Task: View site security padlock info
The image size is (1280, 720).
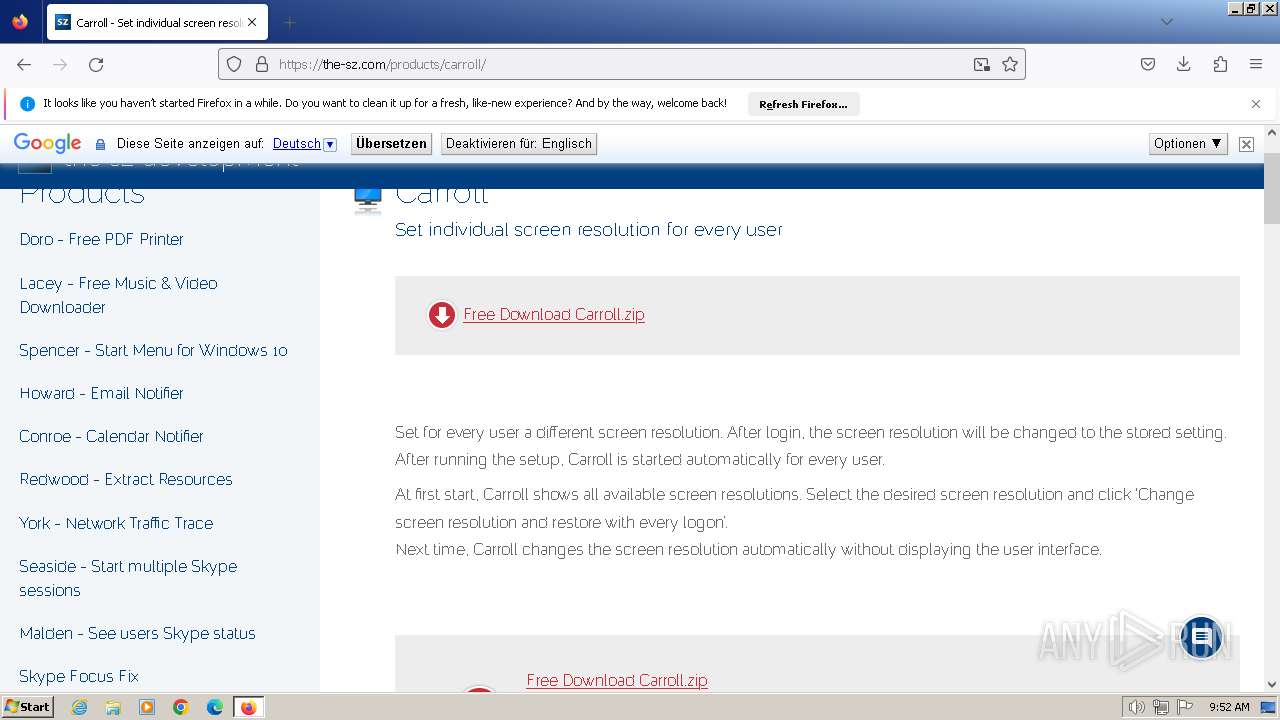Action: point(262,64)
